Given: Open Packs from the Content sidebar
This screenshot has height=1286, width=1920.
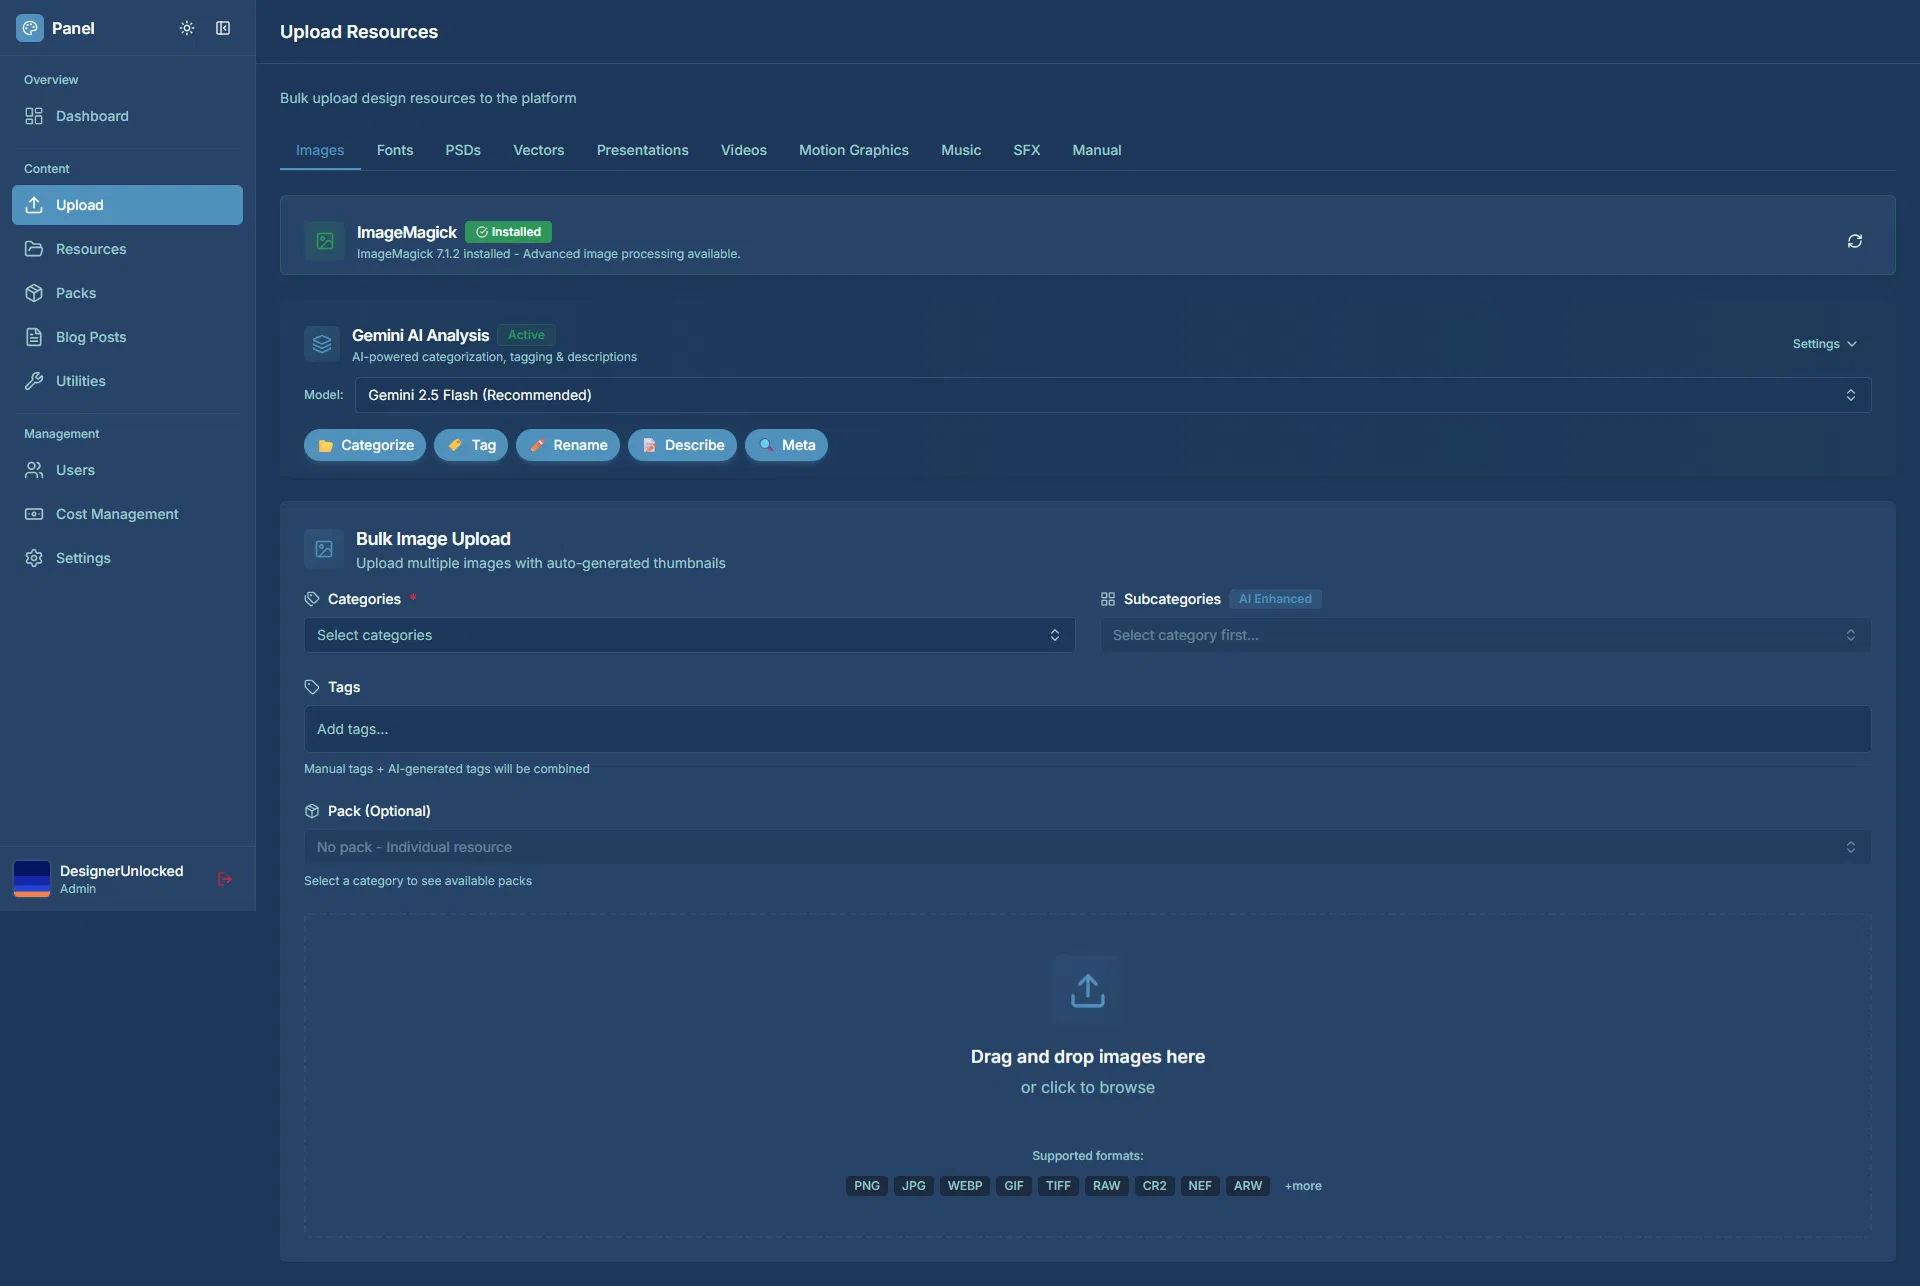Looking at the screenshot, I should 76,292.
